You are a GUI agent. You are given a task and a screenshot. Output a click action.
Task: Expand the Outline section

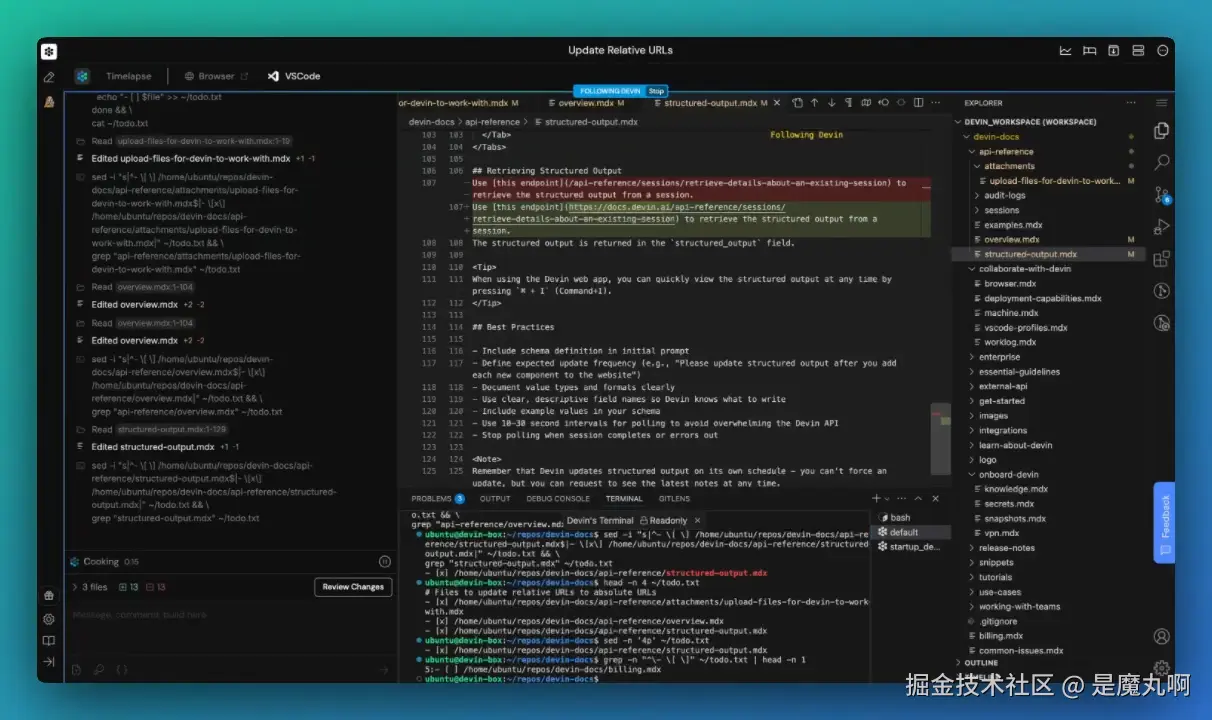pos(980,663)
